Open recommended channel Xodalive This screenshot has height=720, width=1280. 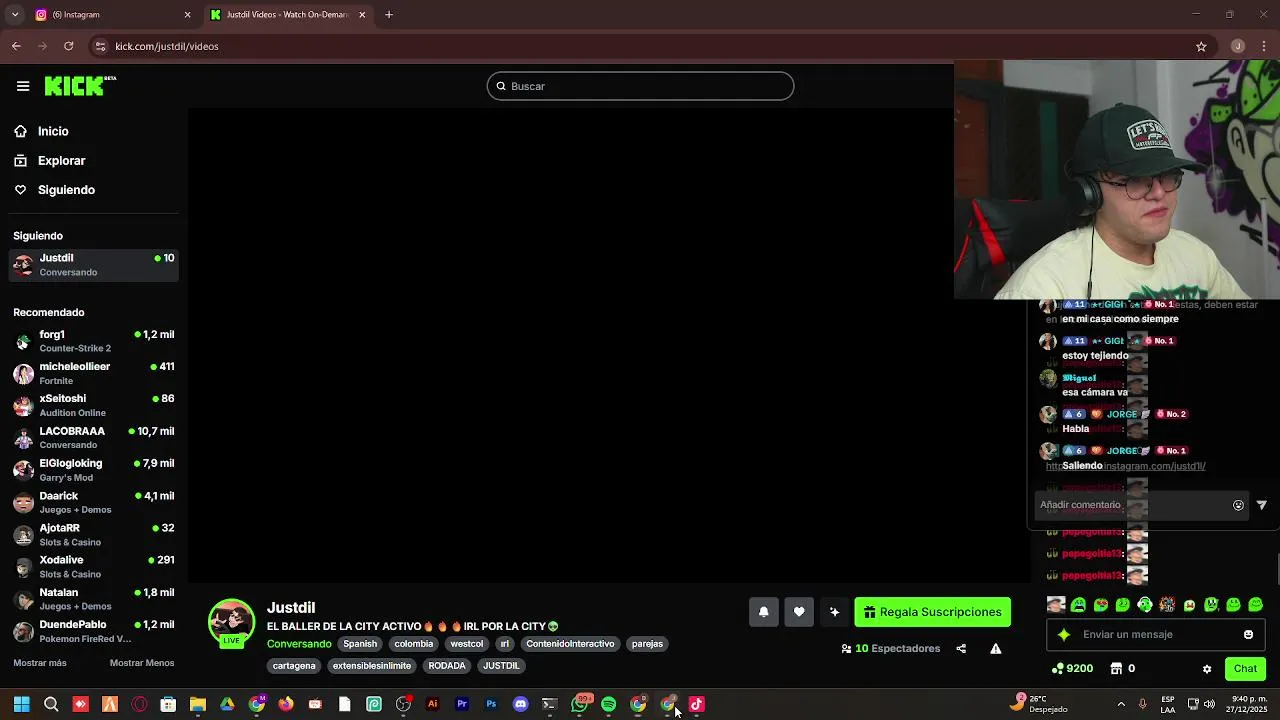[x=93, y=567]
